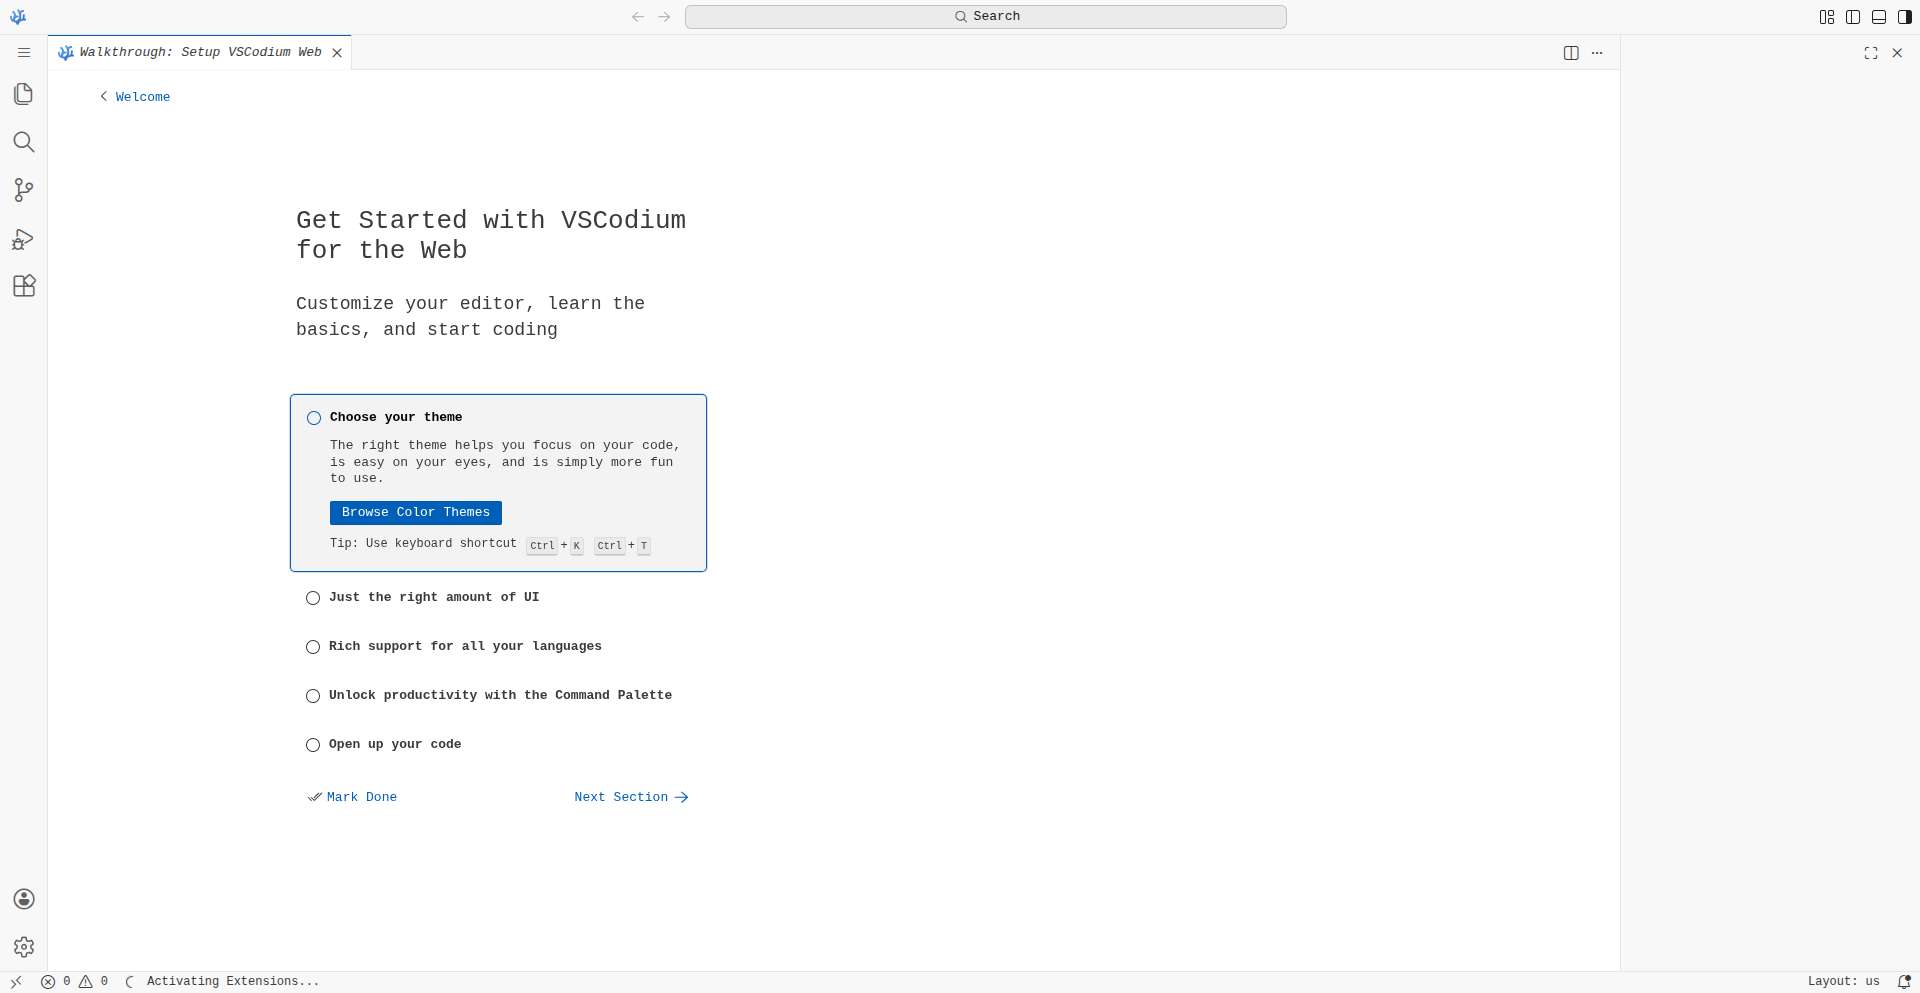Check off 'Open up your code' step

(313, 745)
